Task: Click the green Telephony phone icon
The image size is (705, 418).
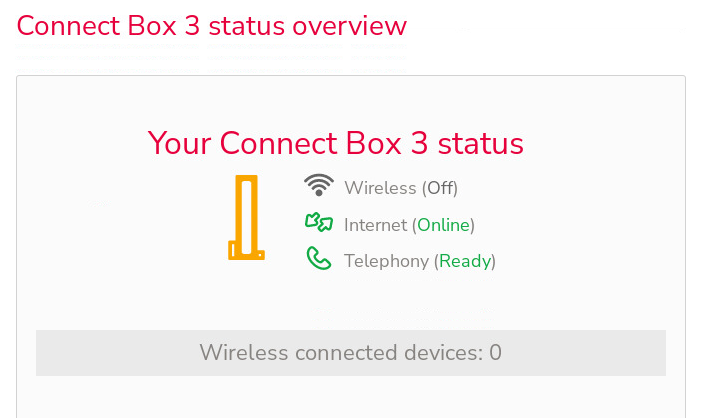Action: pos(319,260)
